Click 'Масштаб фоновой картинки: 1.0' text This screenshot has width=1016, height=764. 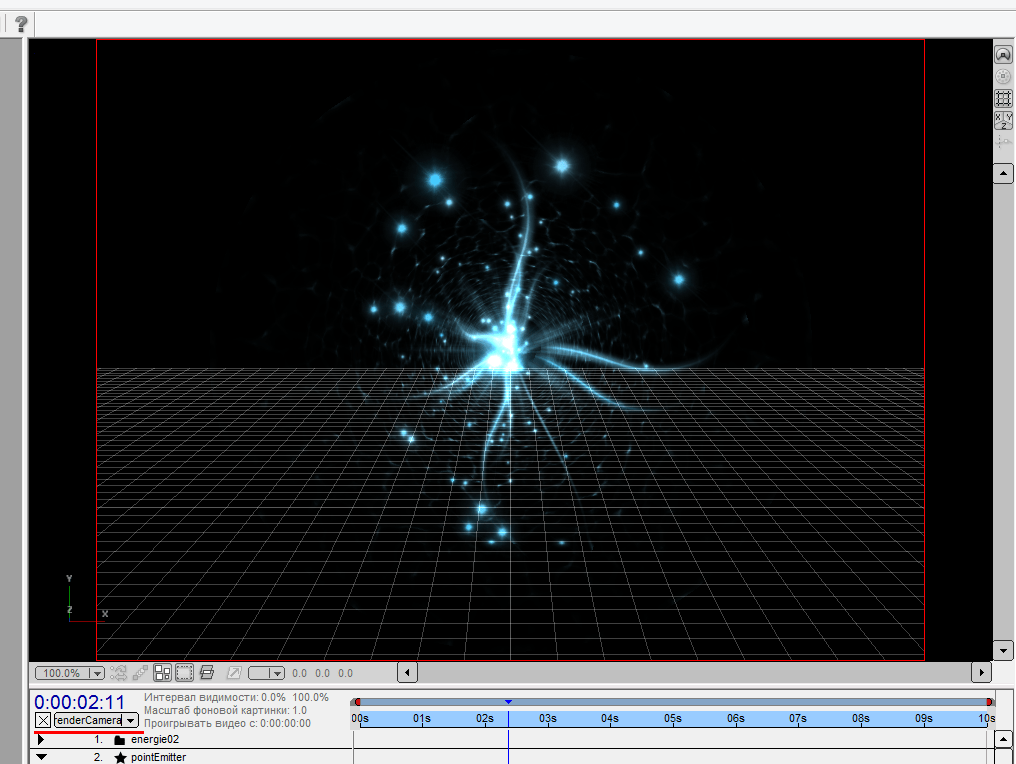[225, 710]
